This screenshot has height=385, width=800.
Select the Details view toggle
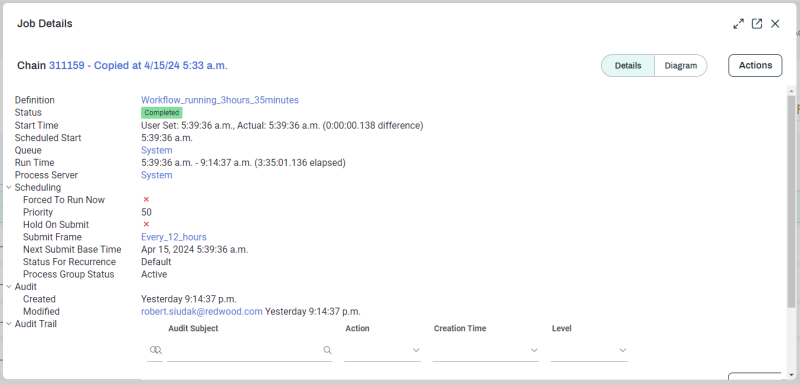(628, 66)
